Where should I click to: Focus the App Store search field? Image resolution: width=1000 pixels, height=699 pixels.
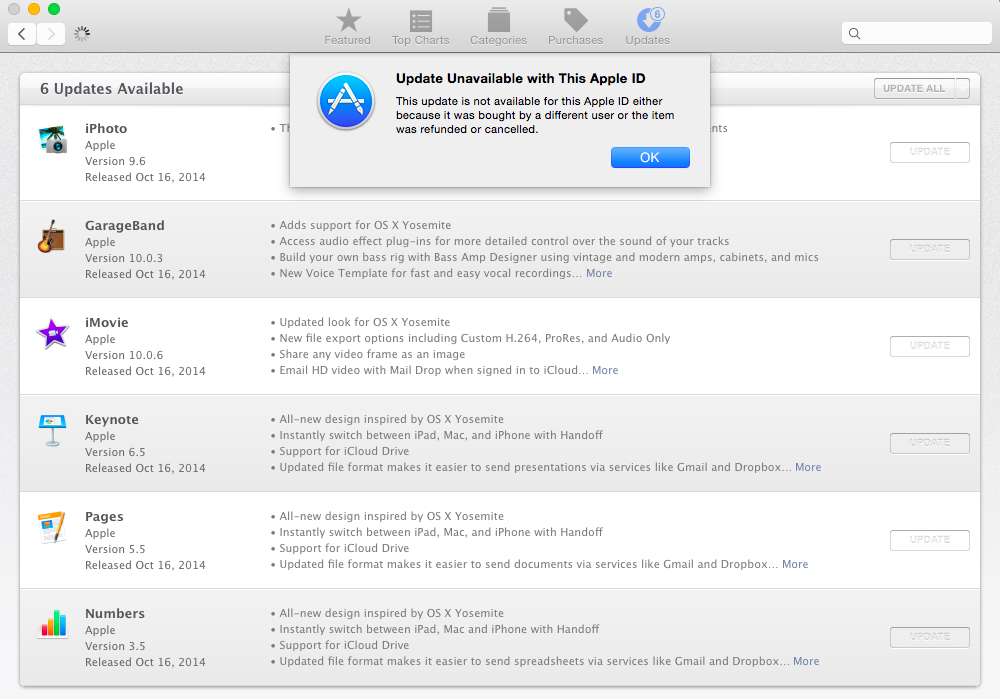click(x=916, y=34)
